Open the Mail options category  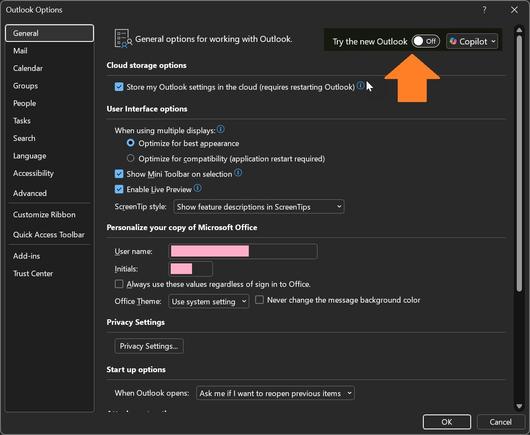[49, 51]
